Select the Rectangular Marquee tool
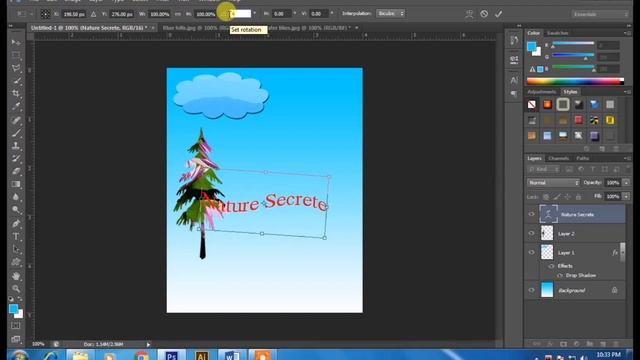The height and width of the screenshot is (360, 640). tap(16, 55)
